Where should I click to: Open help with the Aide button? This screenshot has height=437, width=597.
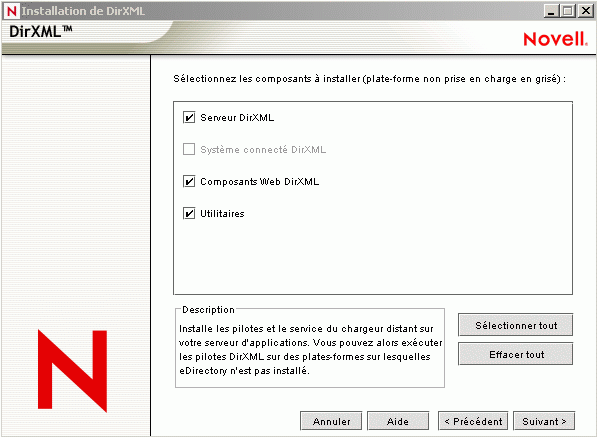pyautogui.click(x=398, y=421)
